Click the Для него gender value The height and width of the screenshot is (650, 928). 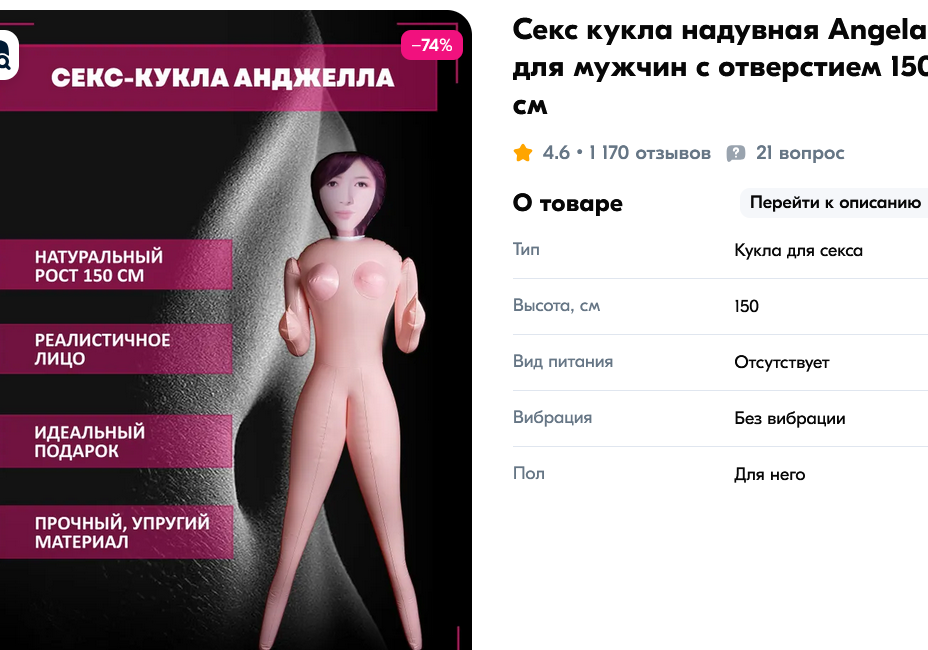click(769, 474)
